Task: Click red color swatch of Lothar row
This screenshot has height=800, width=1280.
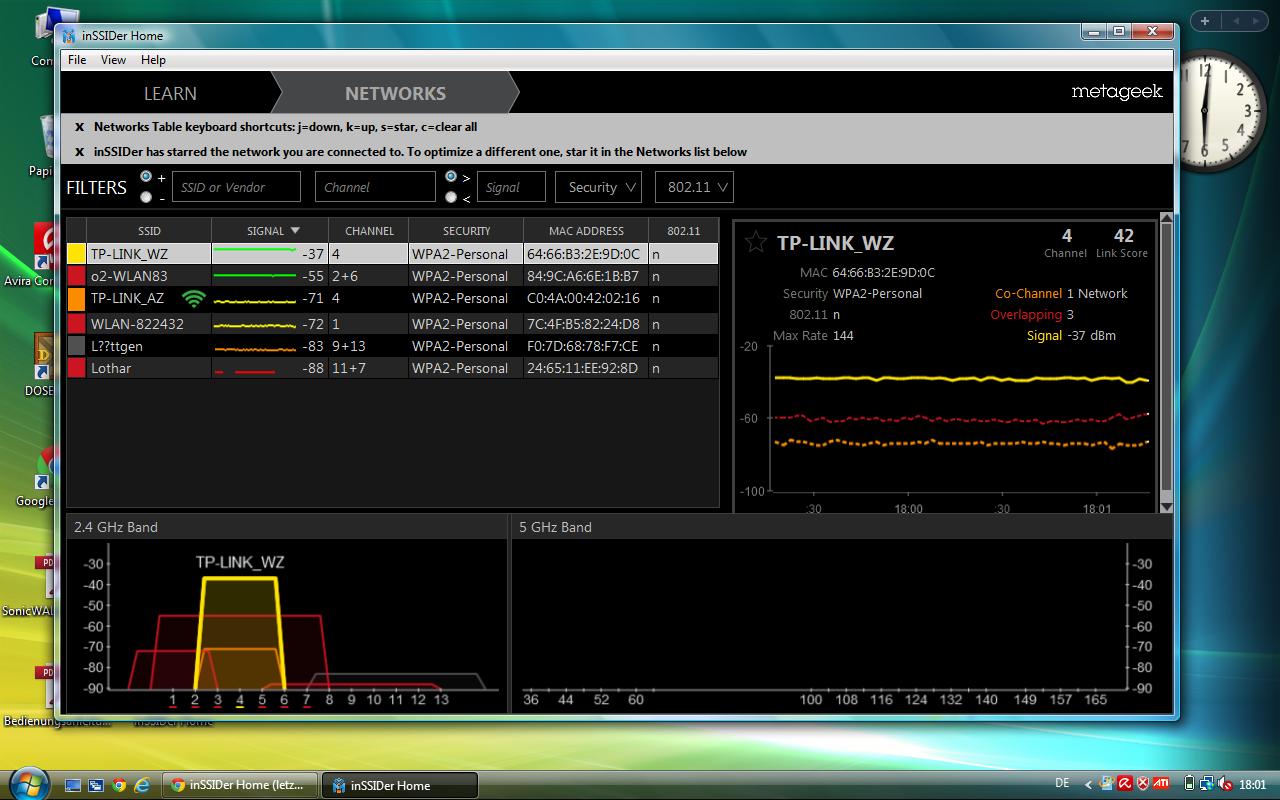Action: click(76, 368)
